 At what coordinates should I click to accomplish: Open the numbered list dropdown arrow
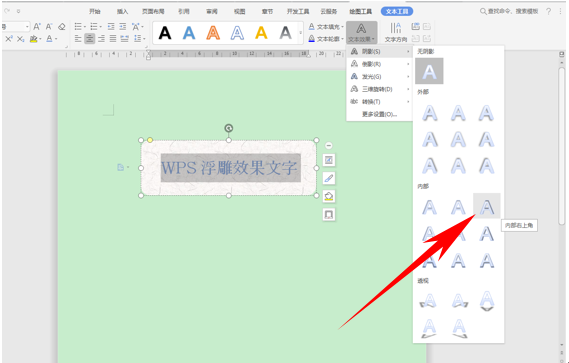pos(101,26)
